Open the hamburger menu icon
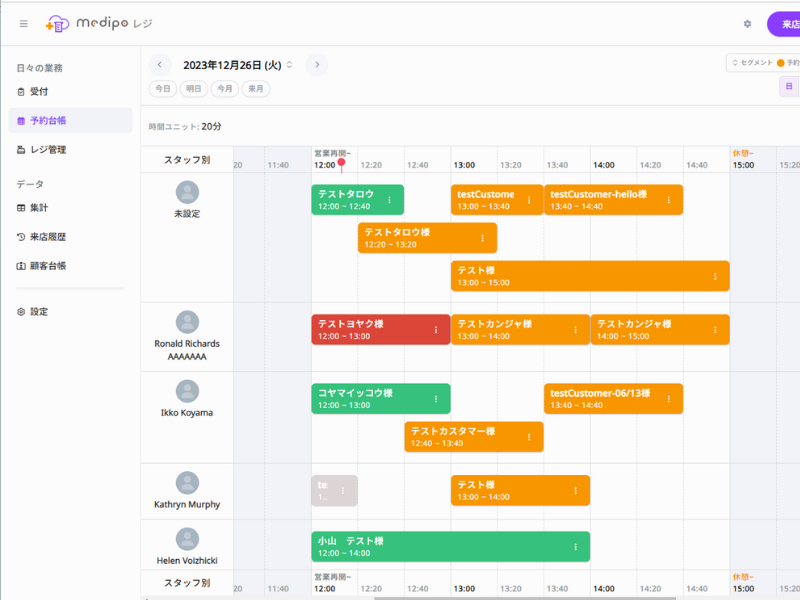This screenshot has height=600, width=800. 24,23
